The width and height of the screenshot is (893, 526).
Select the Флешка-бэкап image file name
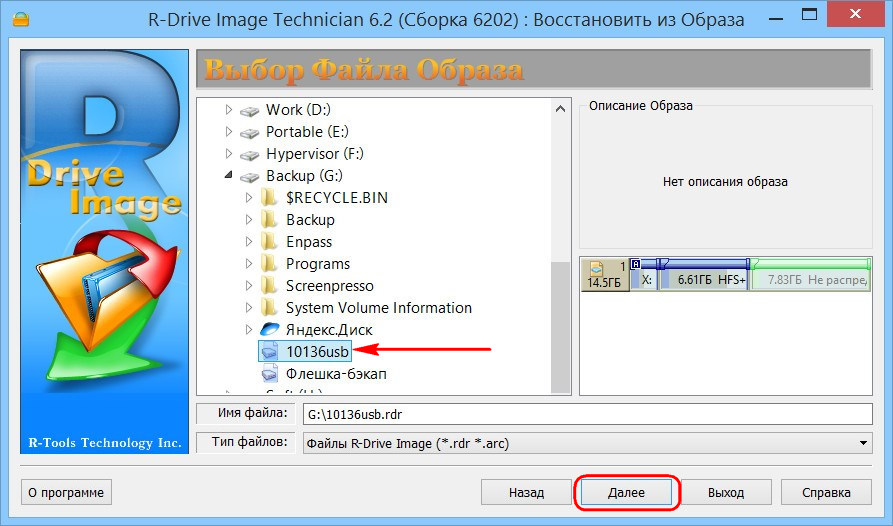pos(337,374)
